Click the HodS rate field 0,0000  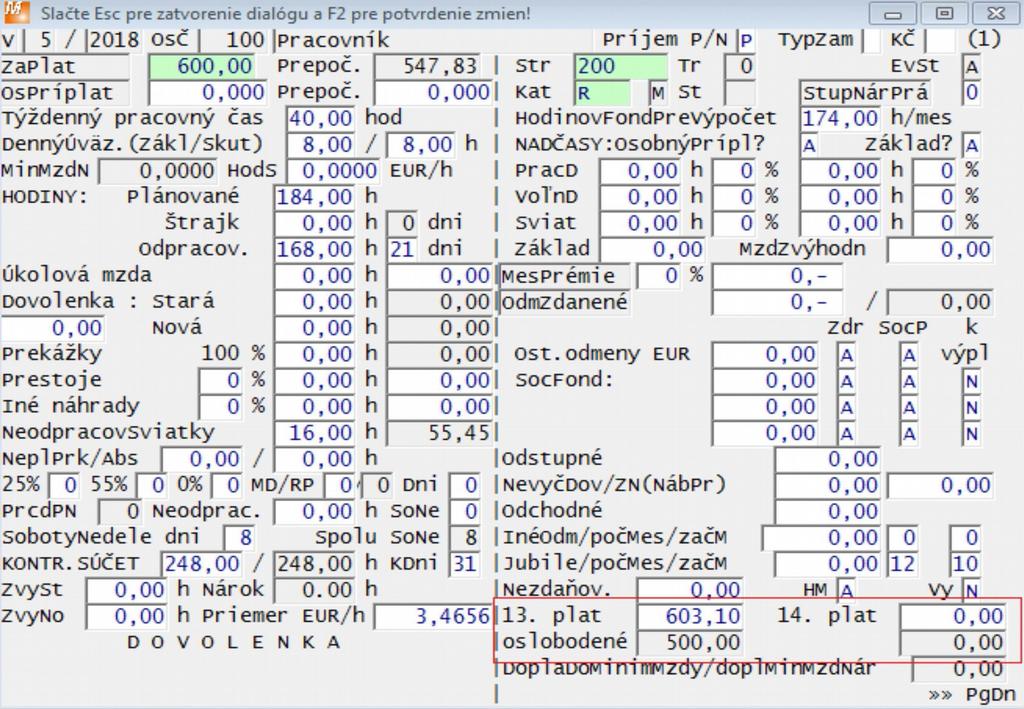(333, 171)
